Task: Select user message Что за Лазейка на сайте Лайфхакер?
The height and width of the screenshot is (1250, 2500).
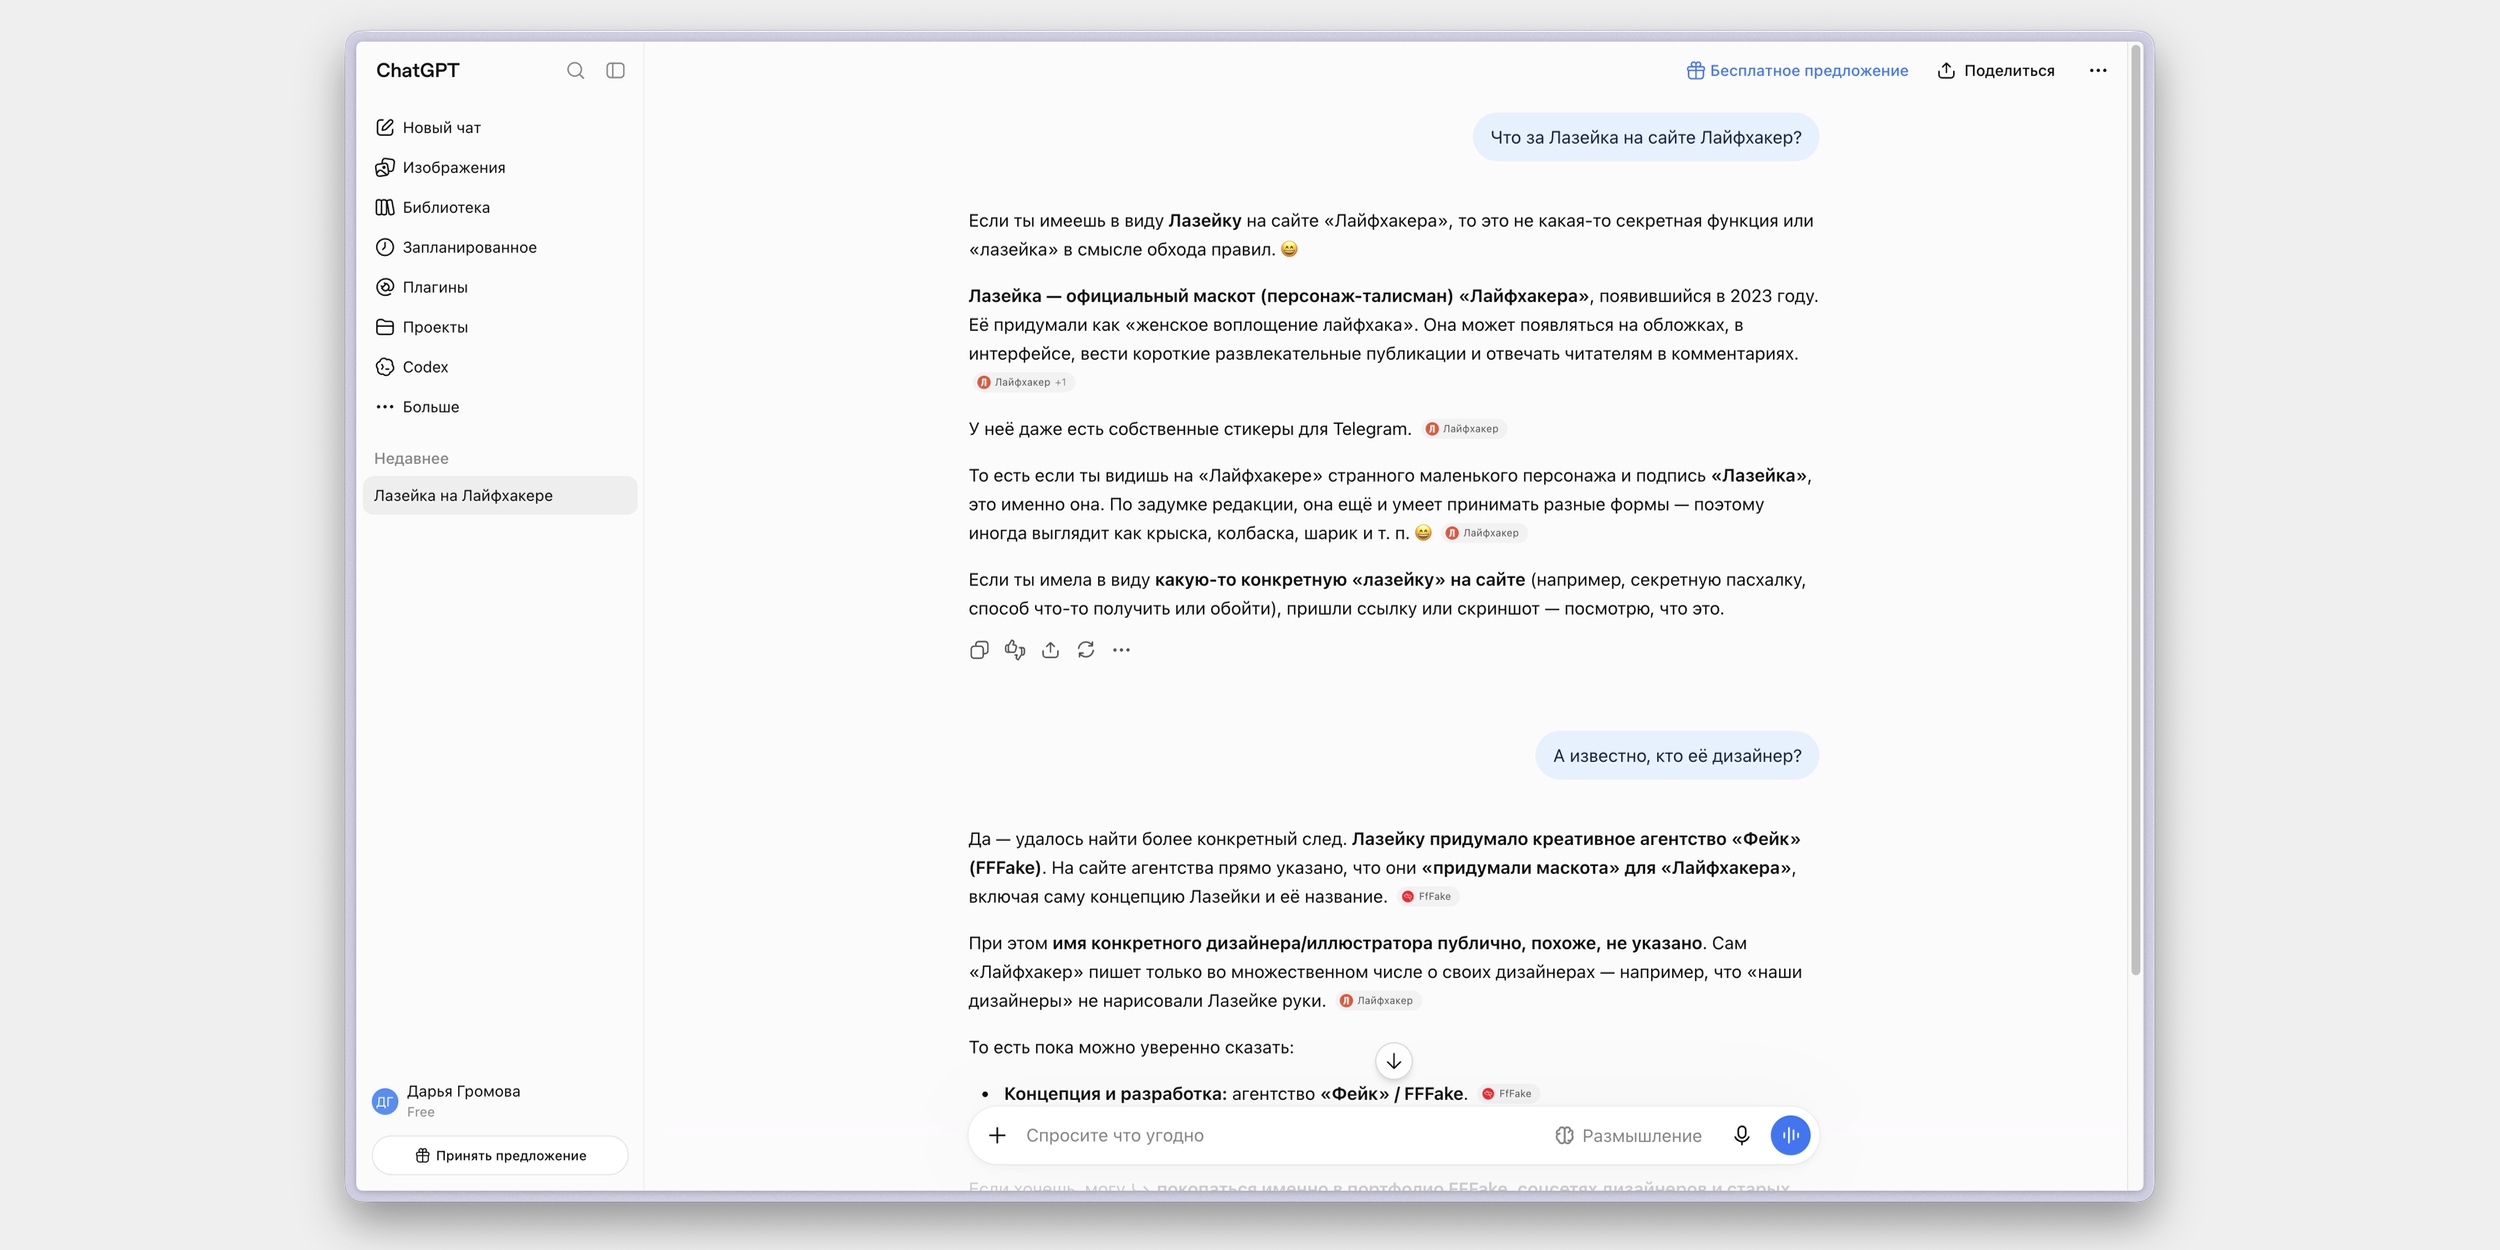Action: (x=1645, y=137)
